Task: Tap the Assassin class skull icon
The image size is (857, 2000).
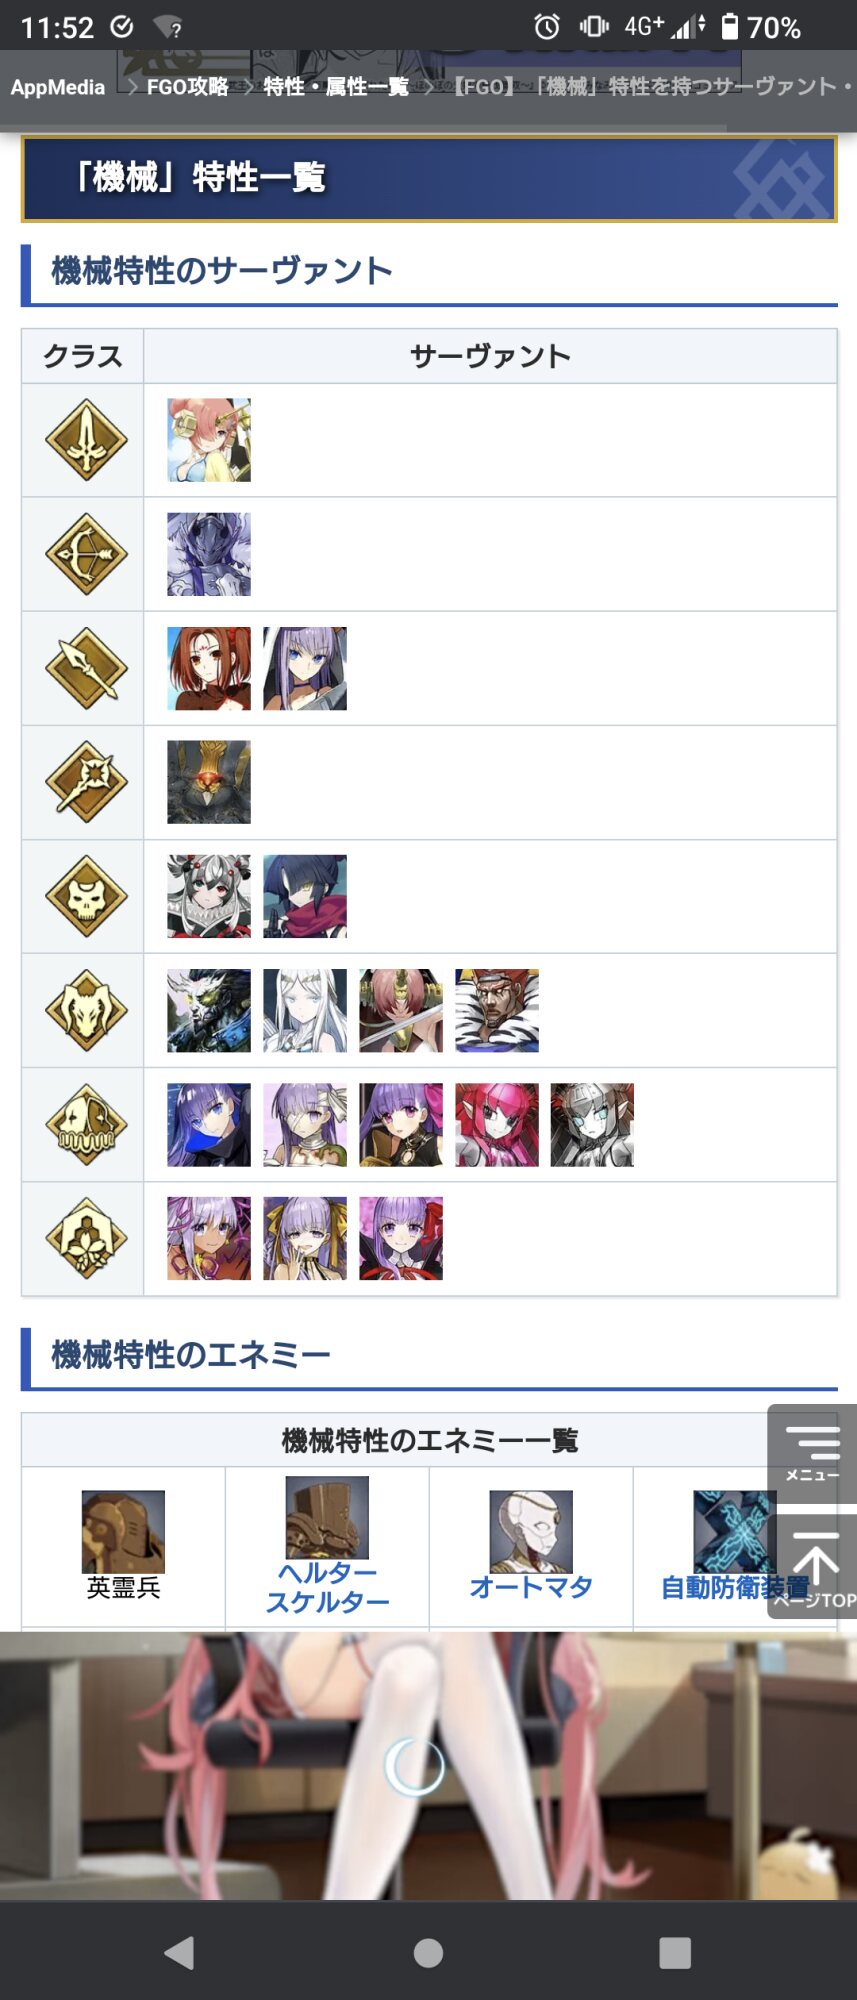Action: (86, 896)
